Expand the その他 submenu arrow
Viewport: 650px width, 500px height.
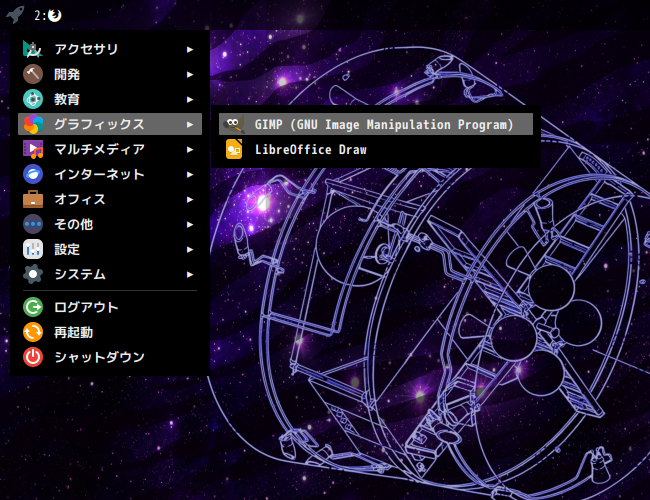(x=190, y=224)
